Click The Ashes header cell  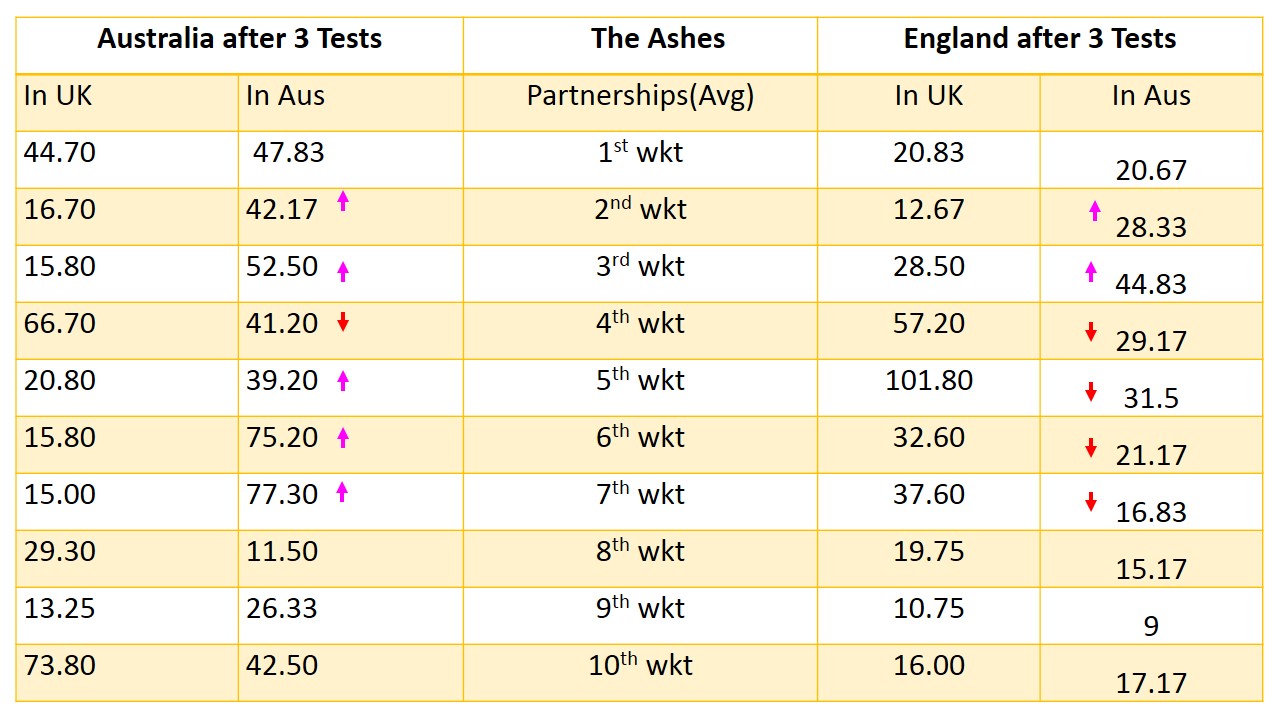pos(658,39)
